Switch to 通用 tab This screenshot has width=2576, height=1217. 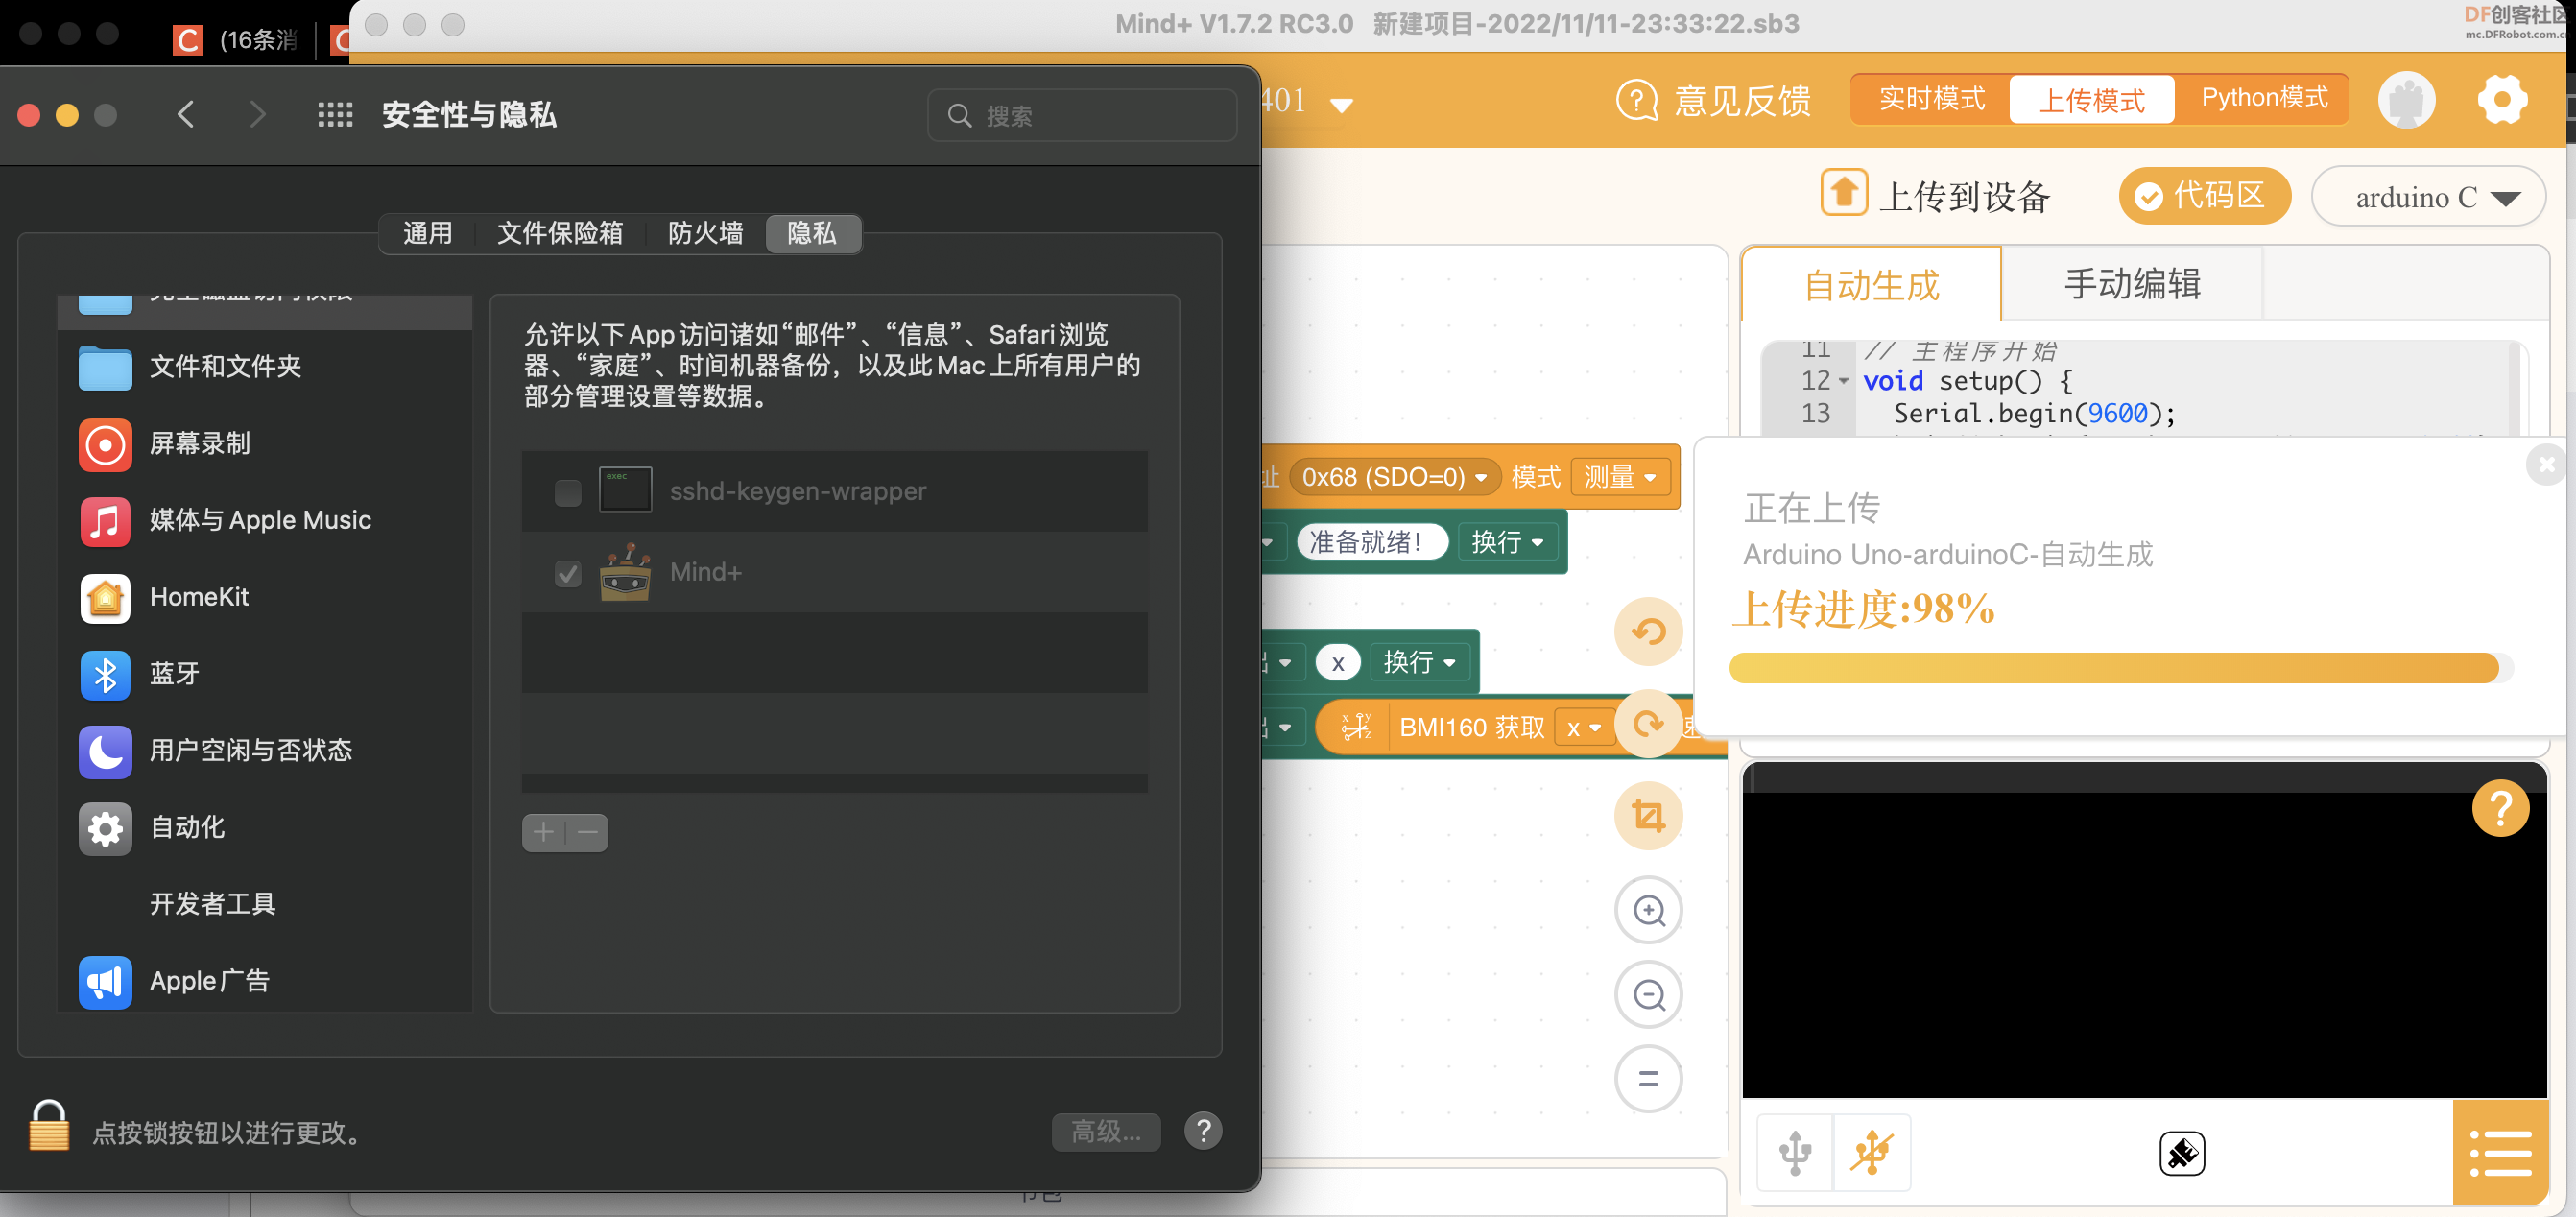click(x=427, y=234)
